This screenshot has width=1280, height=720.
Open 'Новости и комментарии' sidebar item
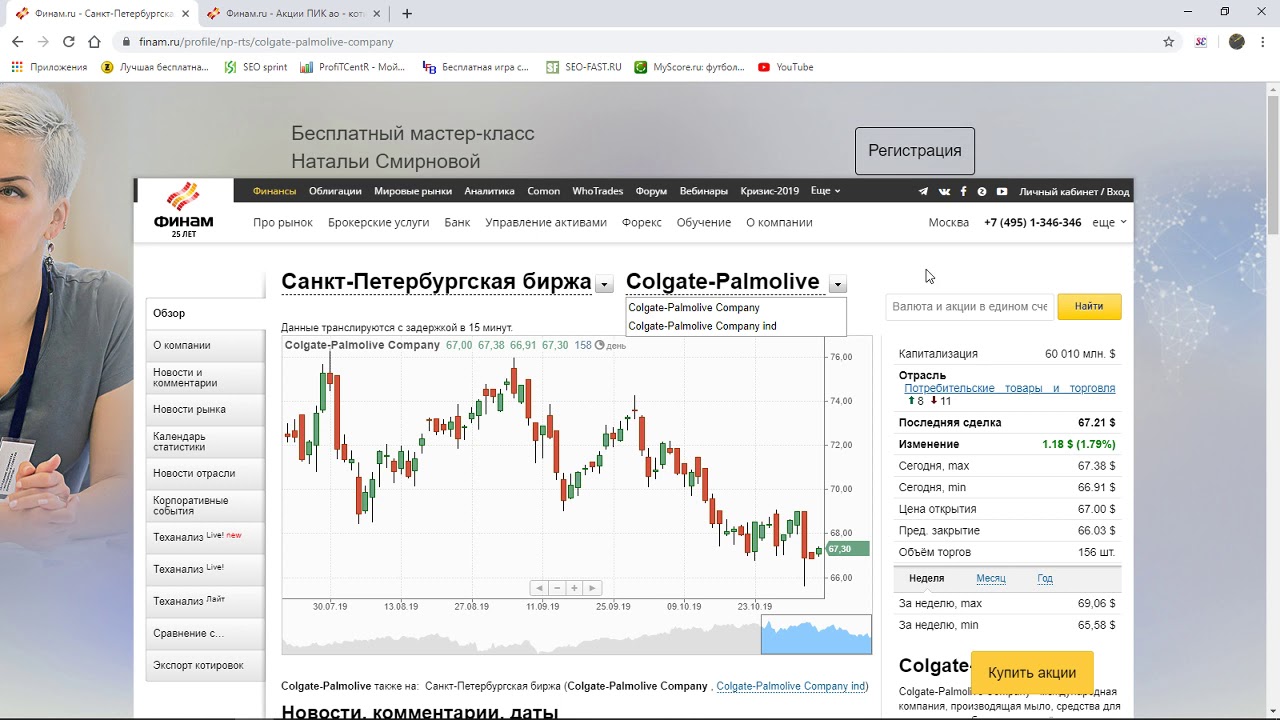pos(206,377)
